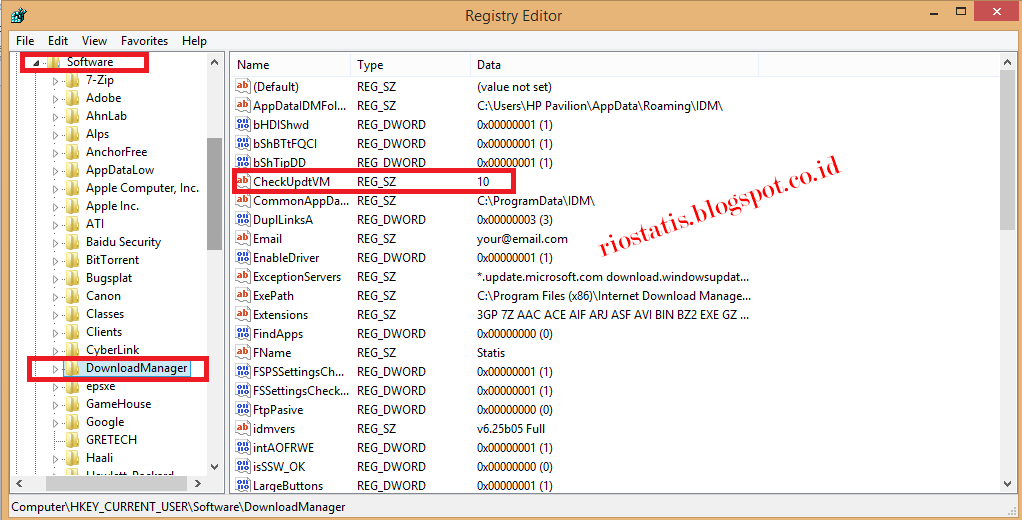Click the FindApps DWORD icon
The image size is (1022, 520).
coord(242,334)
